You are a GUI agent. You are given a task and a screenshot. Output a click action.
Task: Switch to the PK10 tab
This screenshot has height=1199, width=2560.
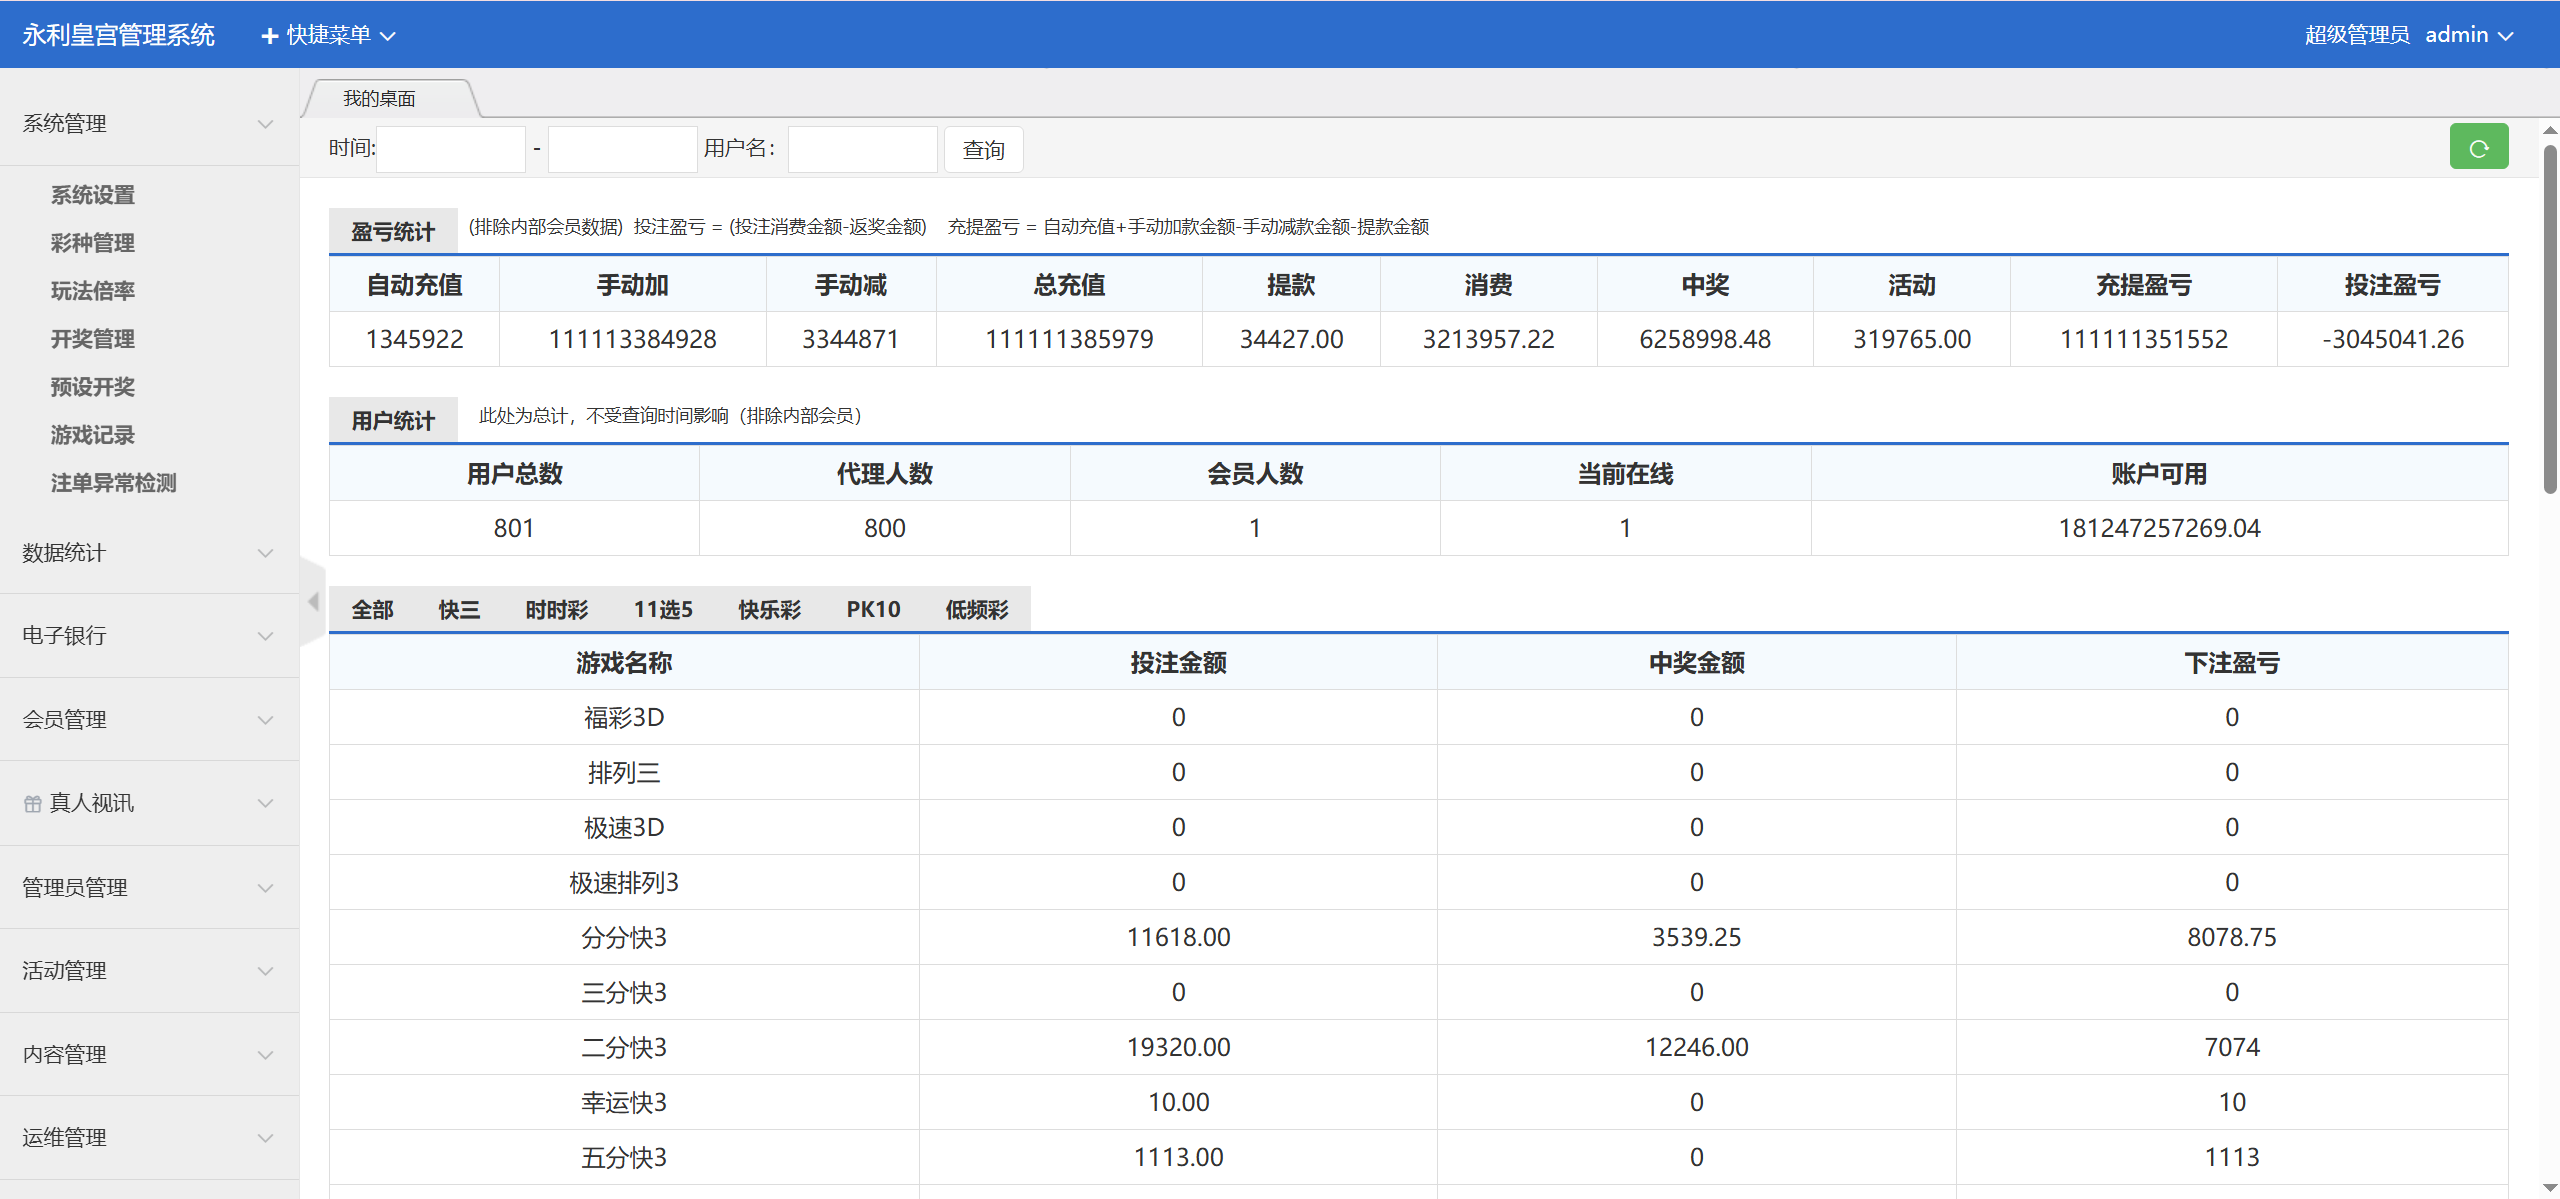tap(873, 609)
